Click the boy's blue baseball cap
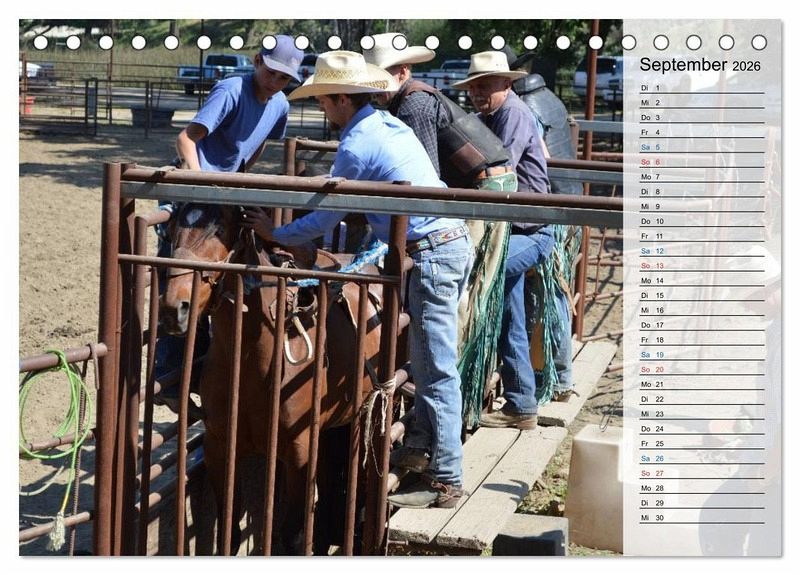The image size is (800, 575). click(x=282, y=57)
